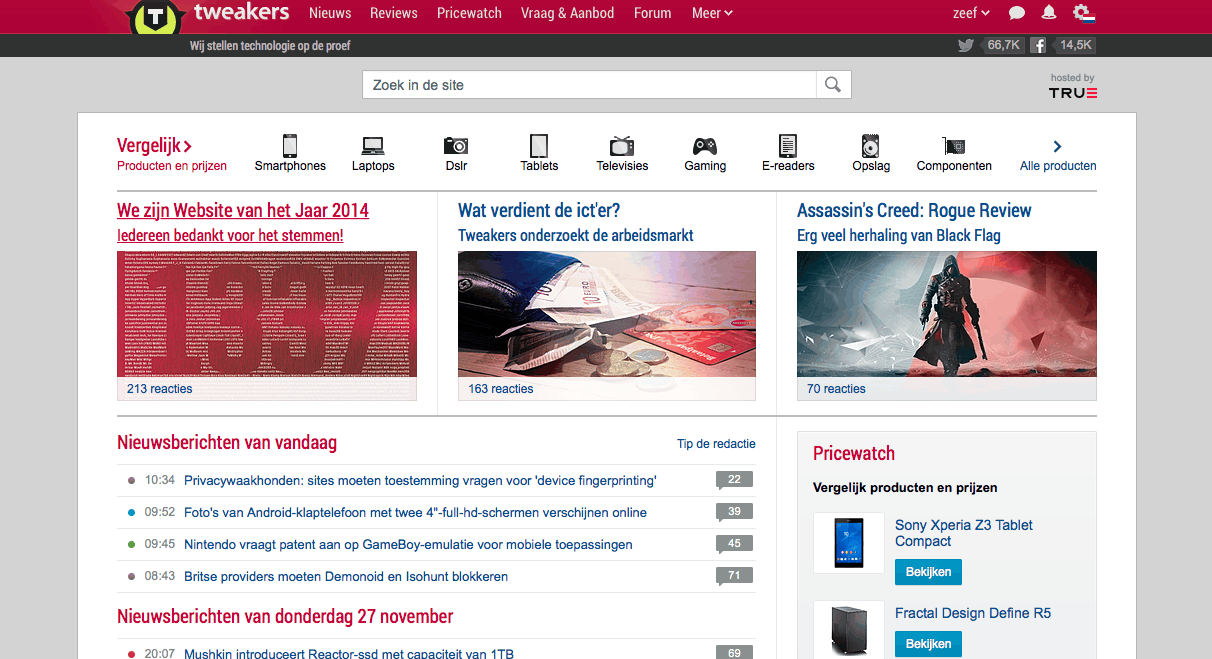
Task: Expand the zeef user menu
Action: coord(971,13)
